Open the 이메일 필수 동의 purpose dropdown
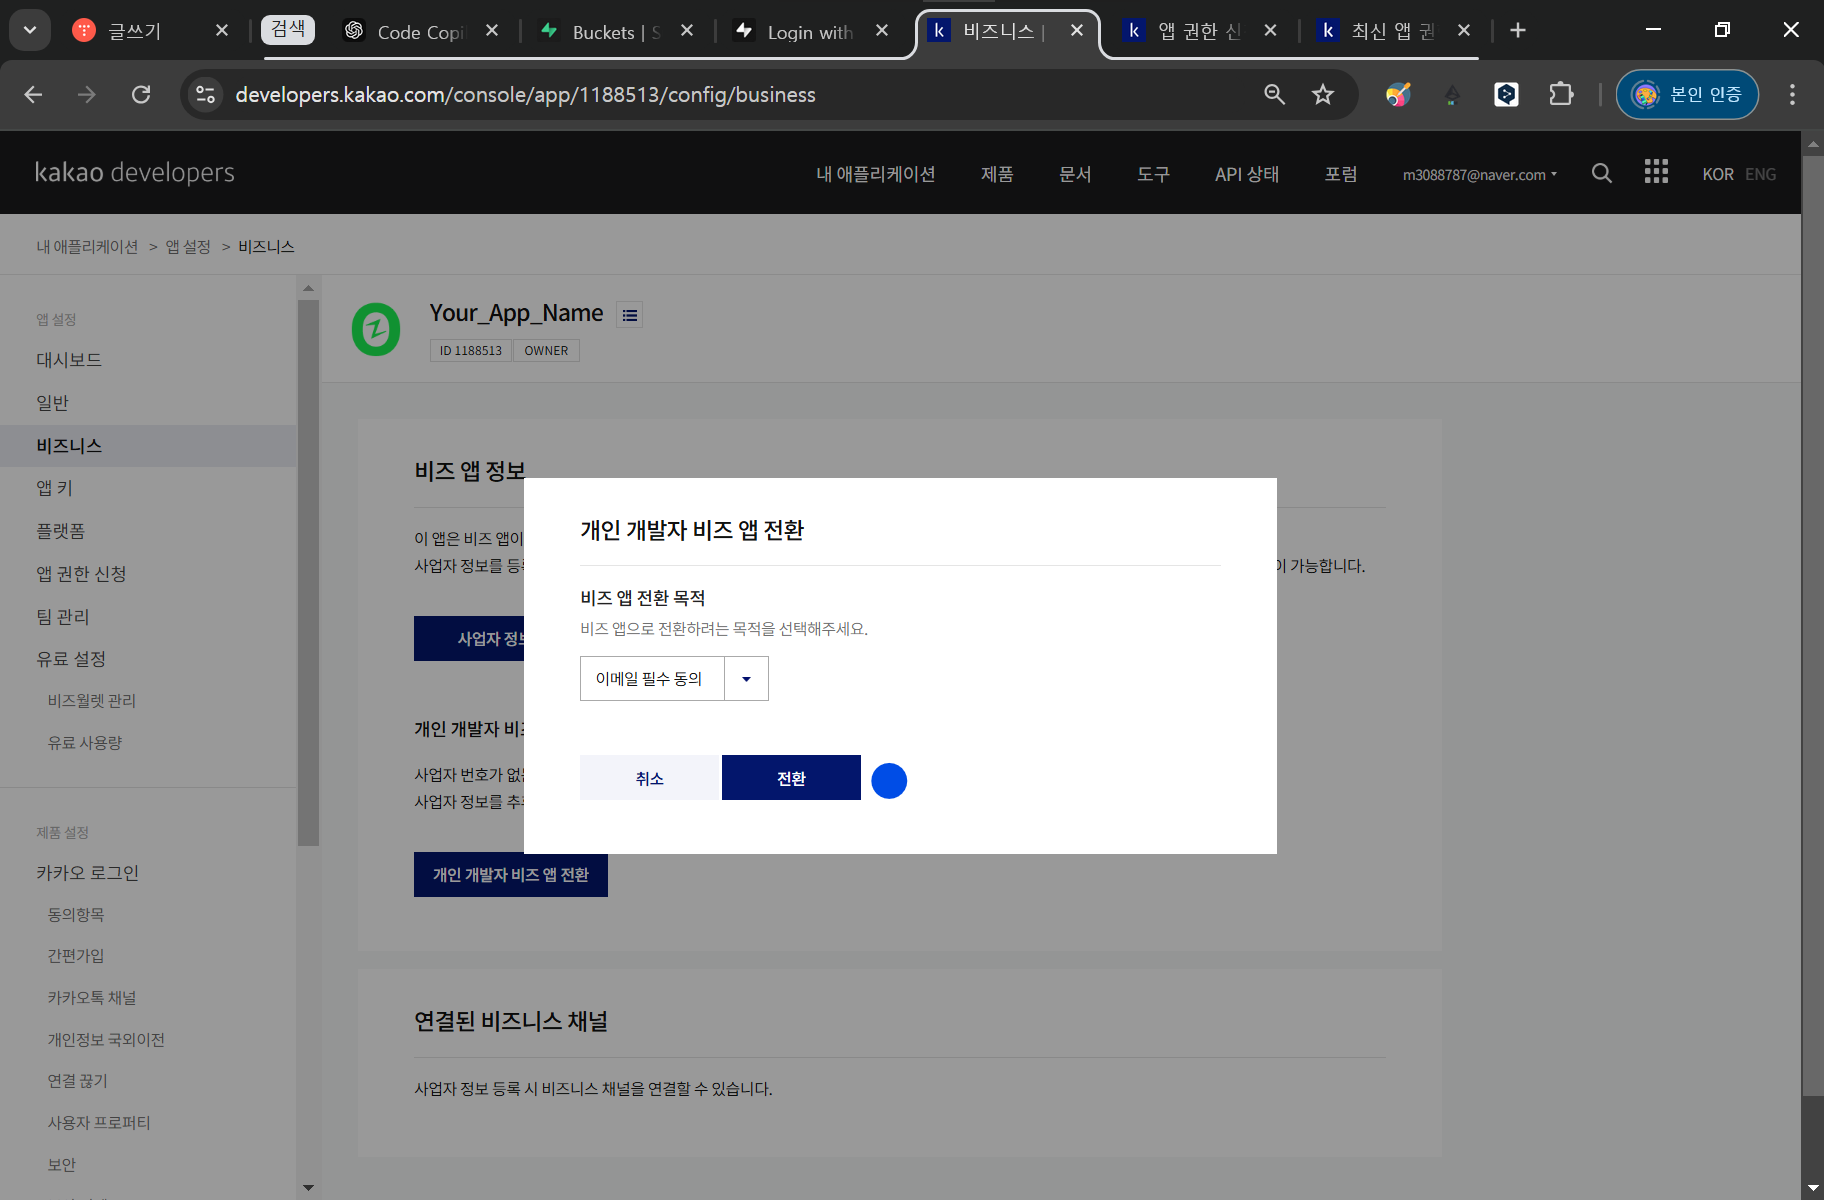The width and height of the screenshot is (1824, 1200). coord(674,679)
